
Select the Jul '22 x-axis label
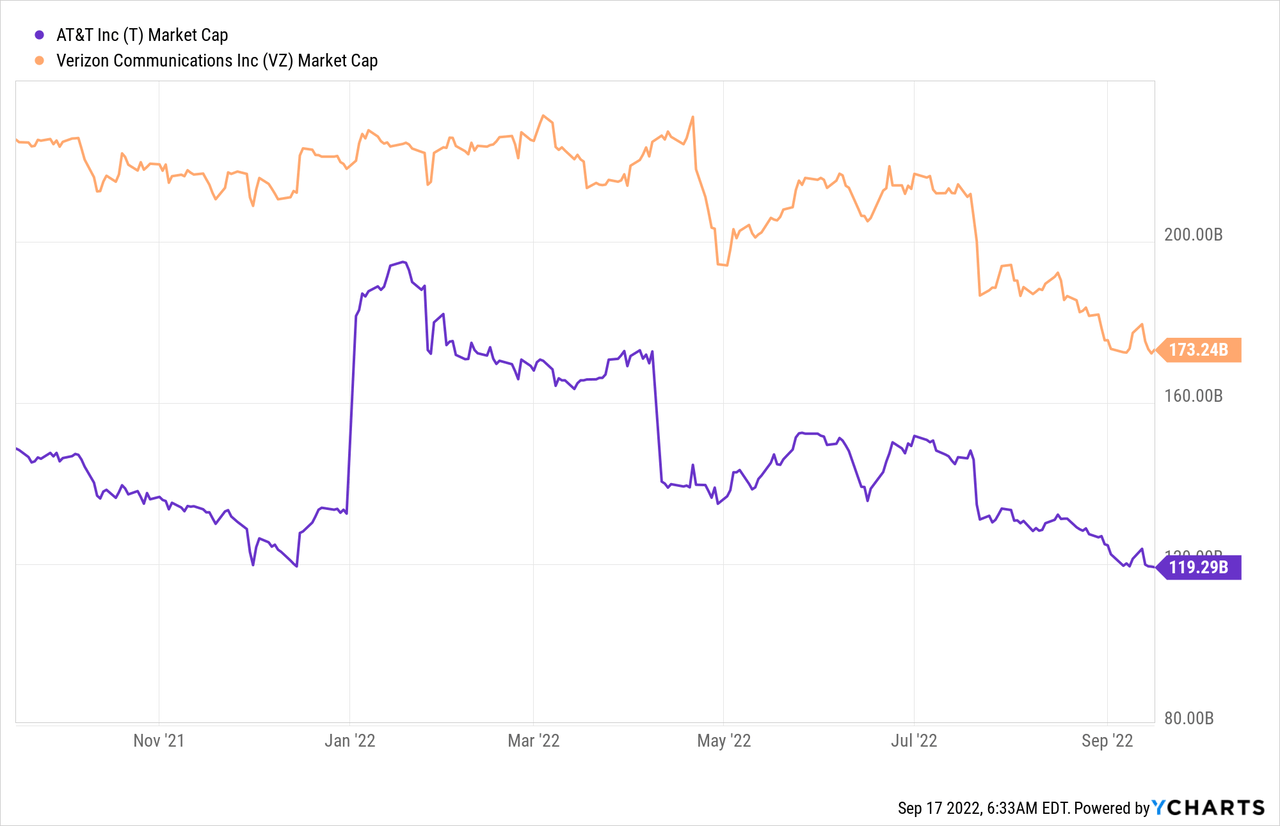[914, 741]
